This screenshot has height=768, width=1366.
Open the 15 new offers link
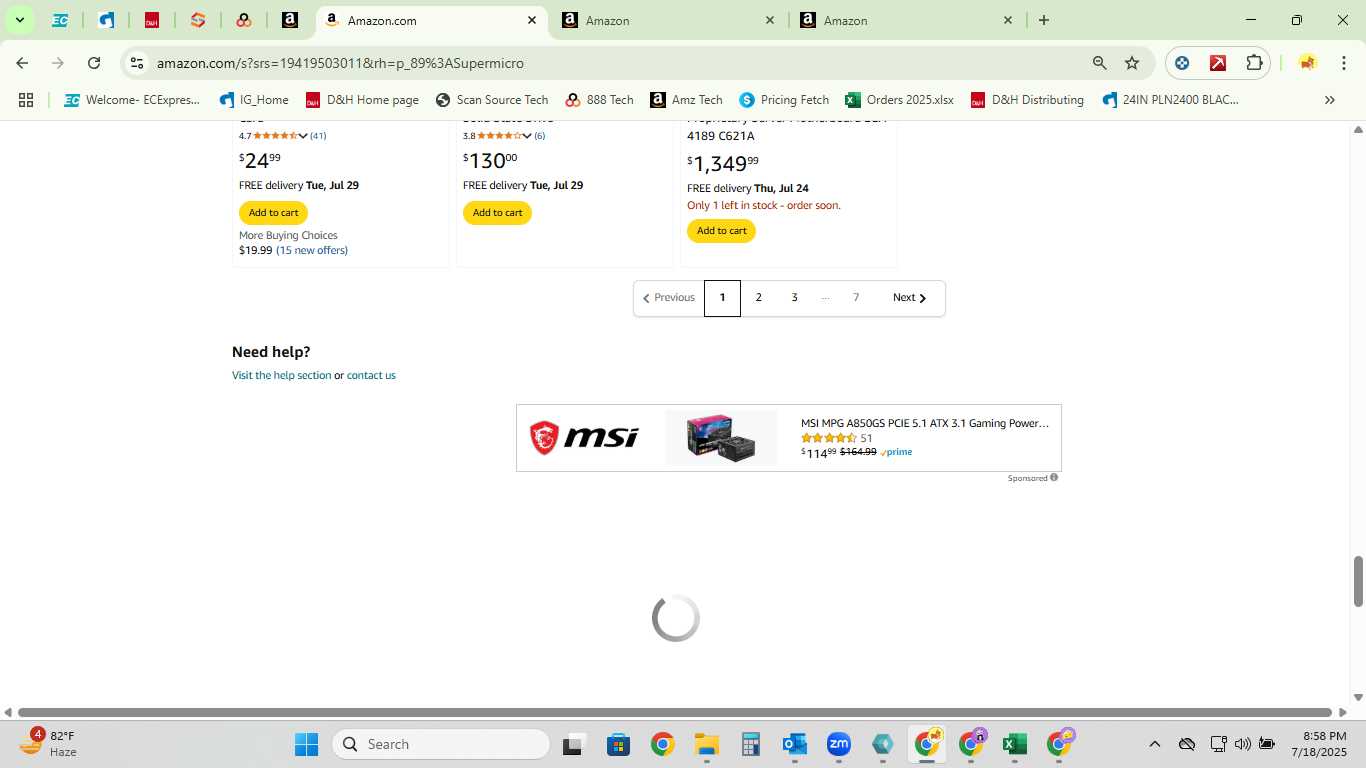tap(312, 250)
